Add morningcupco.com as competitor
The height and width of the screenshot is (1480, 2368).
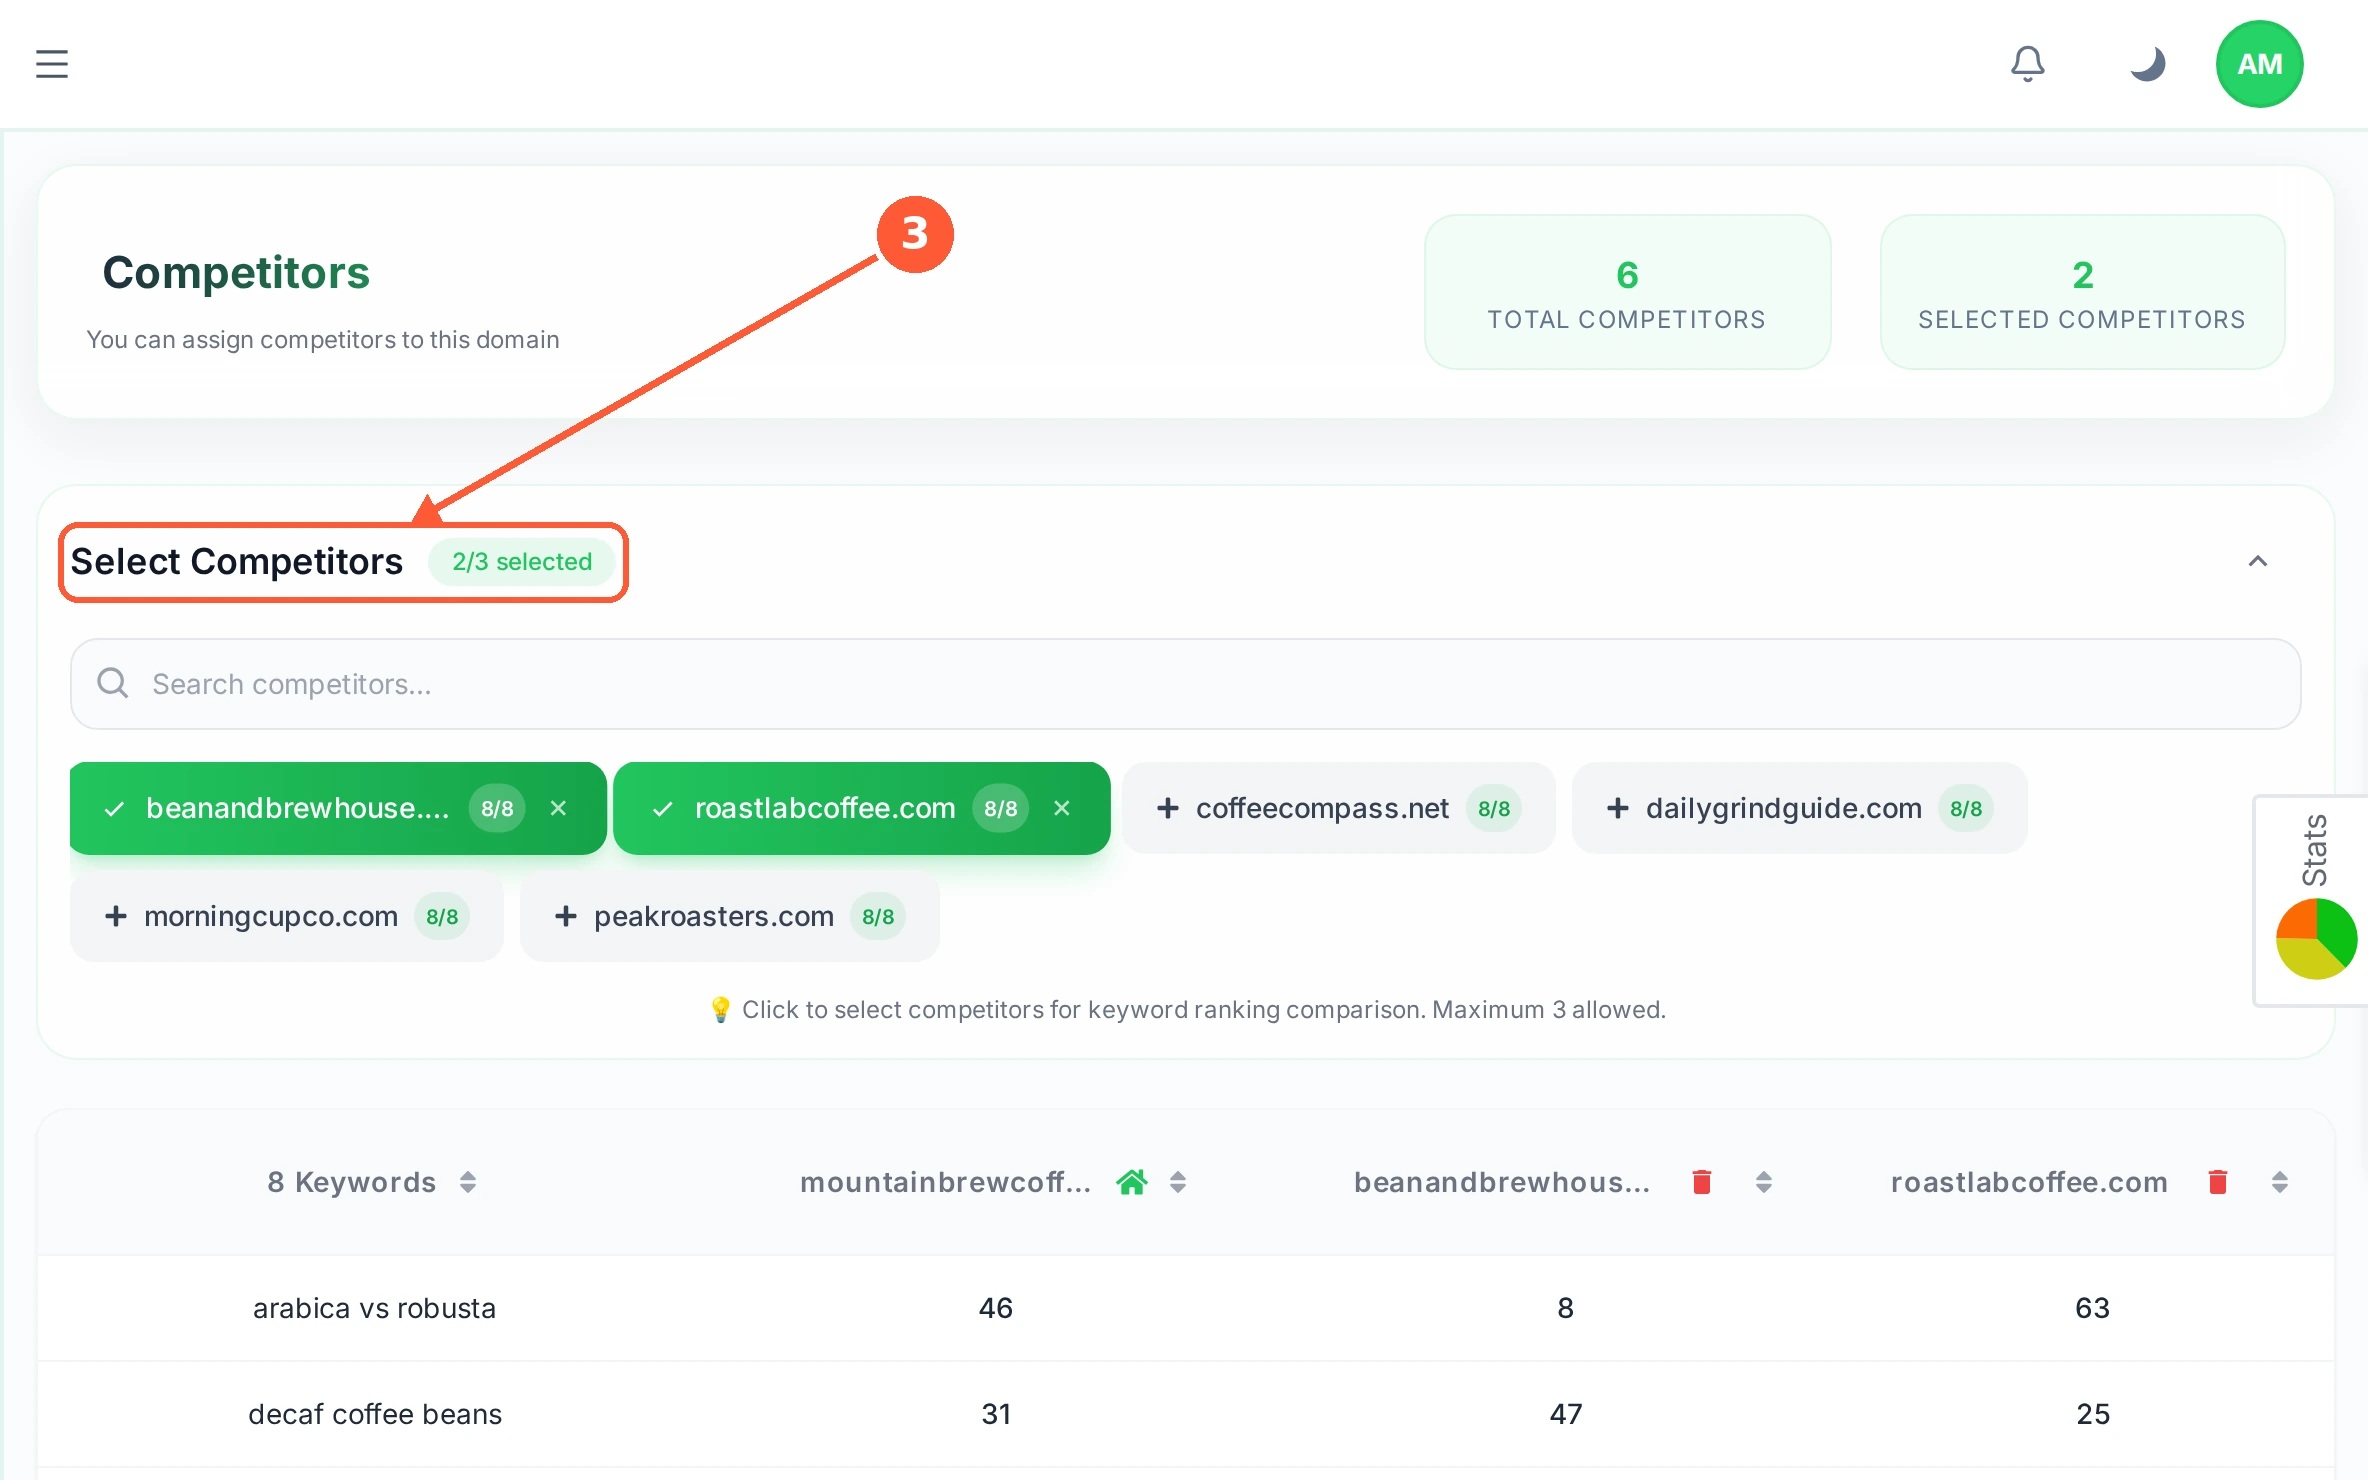286,916
